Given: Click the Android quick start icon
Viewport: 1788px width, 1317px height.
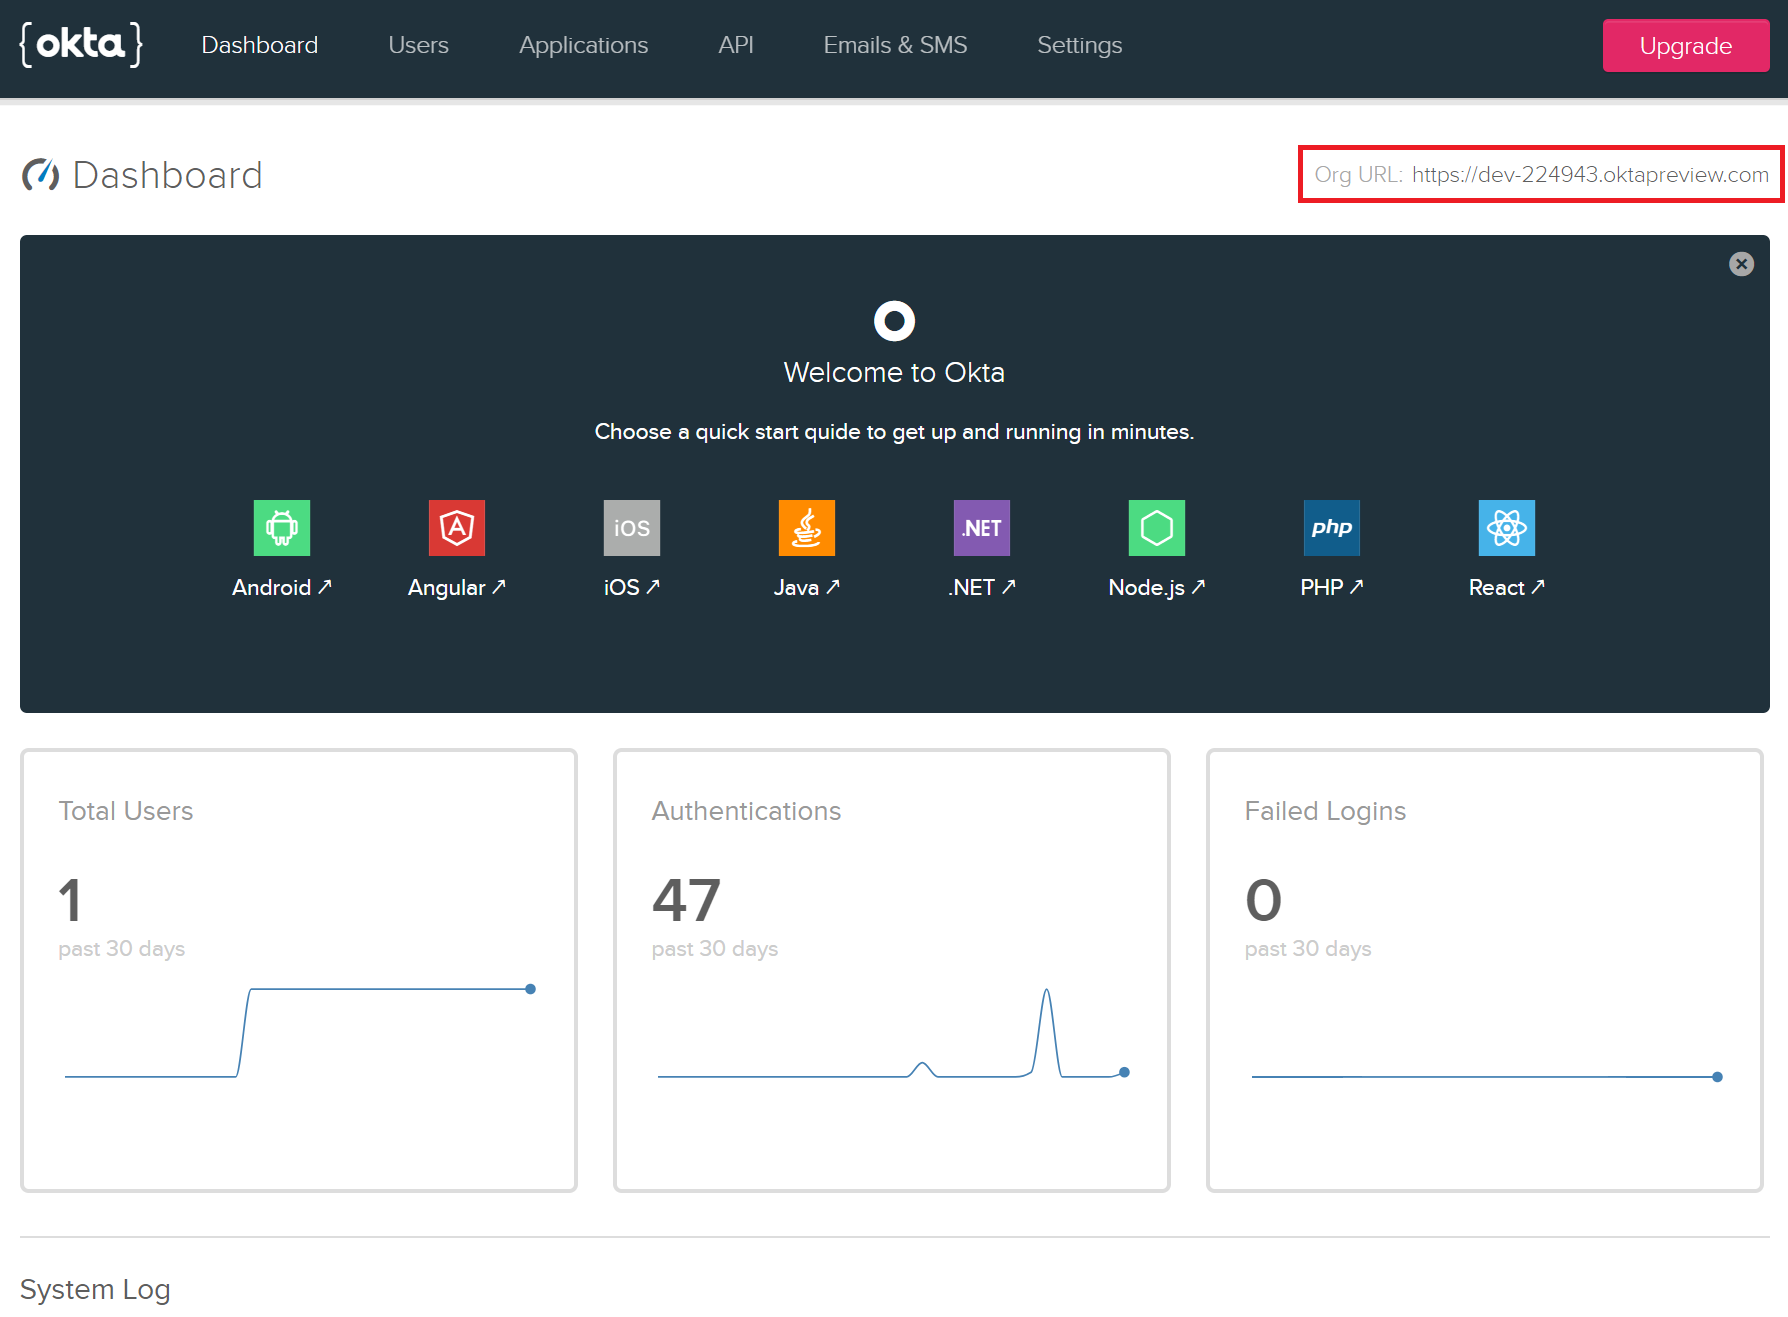Looking at the screenshot, I should pos(281,528).
